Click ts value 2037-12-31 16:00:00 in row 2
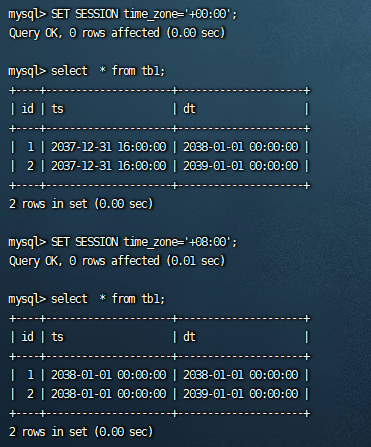Screen dimensions: 371x447 click(109, 166)
